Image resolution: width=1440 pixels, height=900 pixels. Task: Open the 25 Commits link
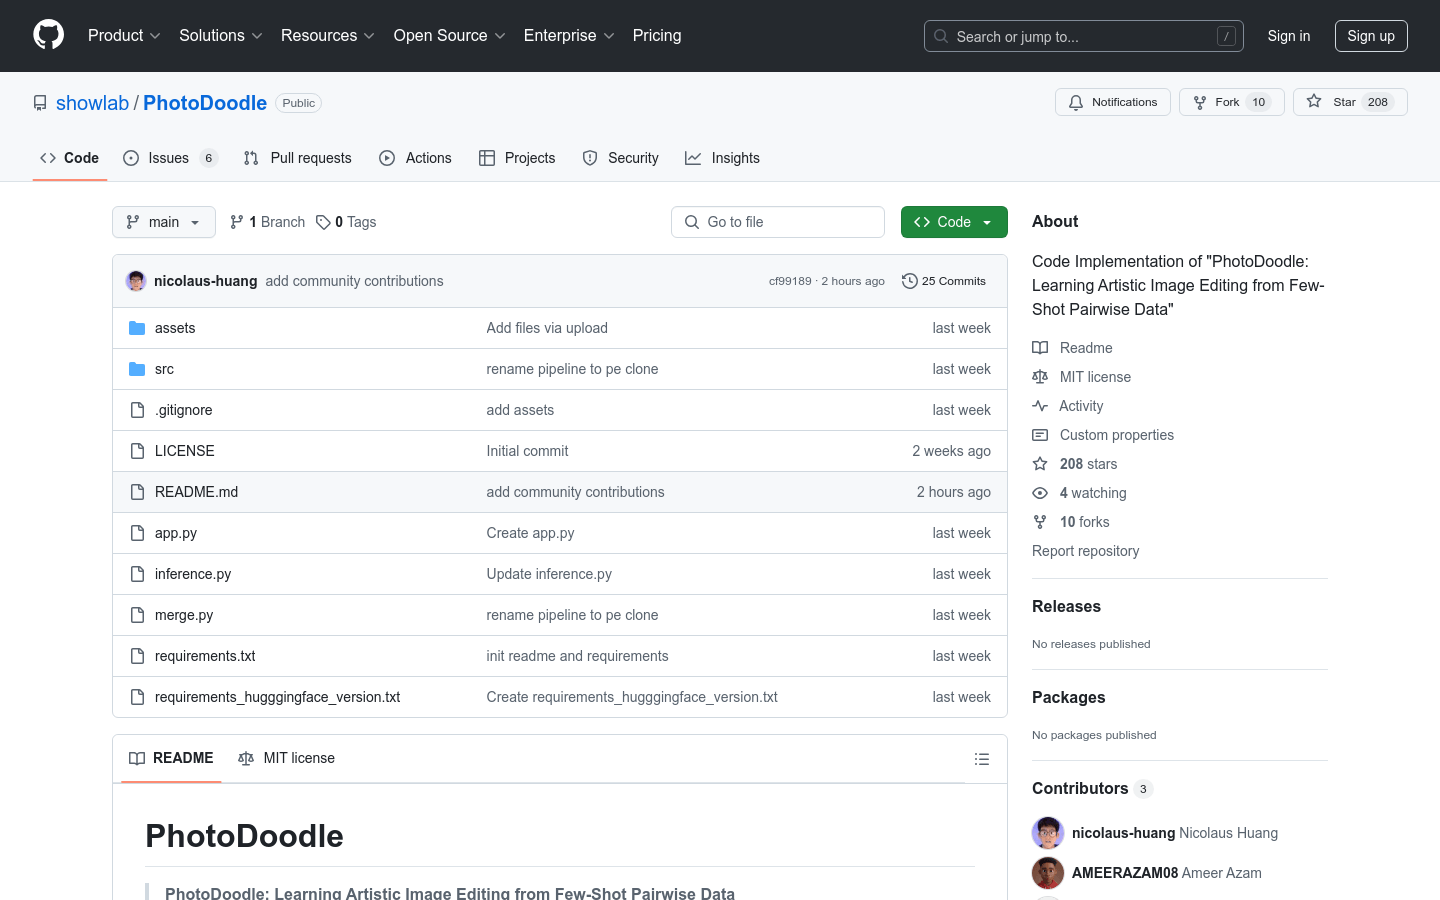944,281
